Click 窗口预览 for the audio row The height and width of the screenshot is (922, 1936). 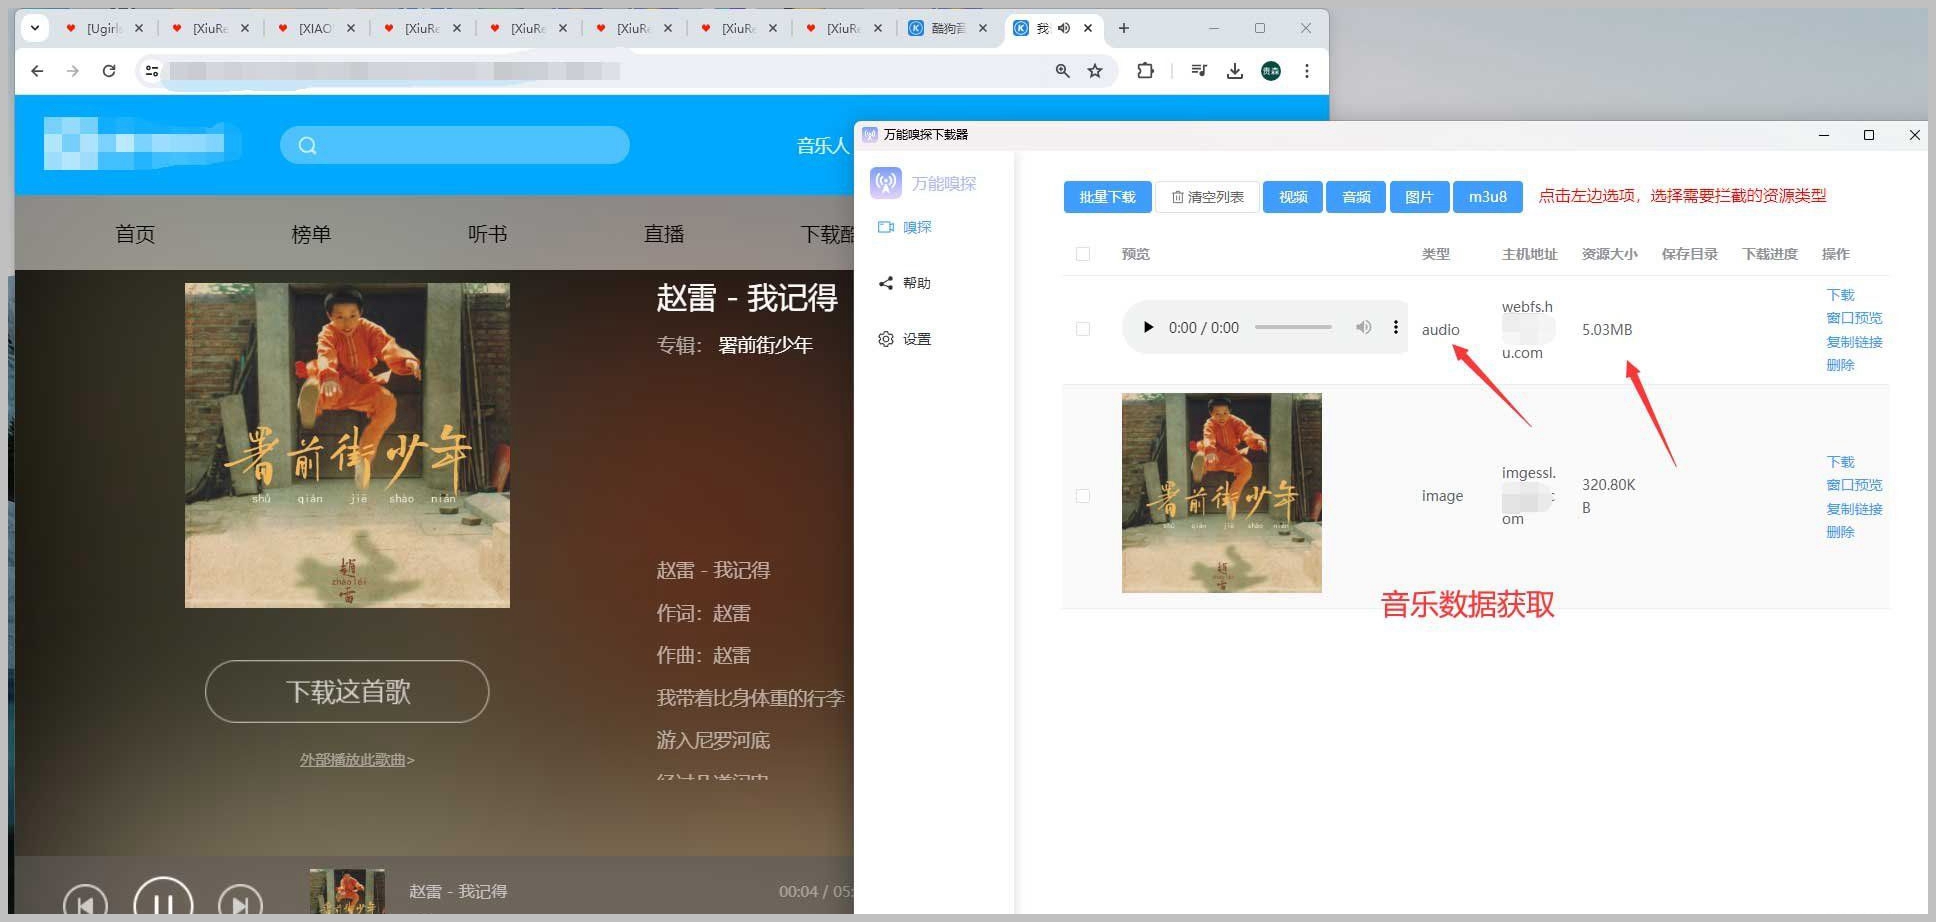(1854, 318)
